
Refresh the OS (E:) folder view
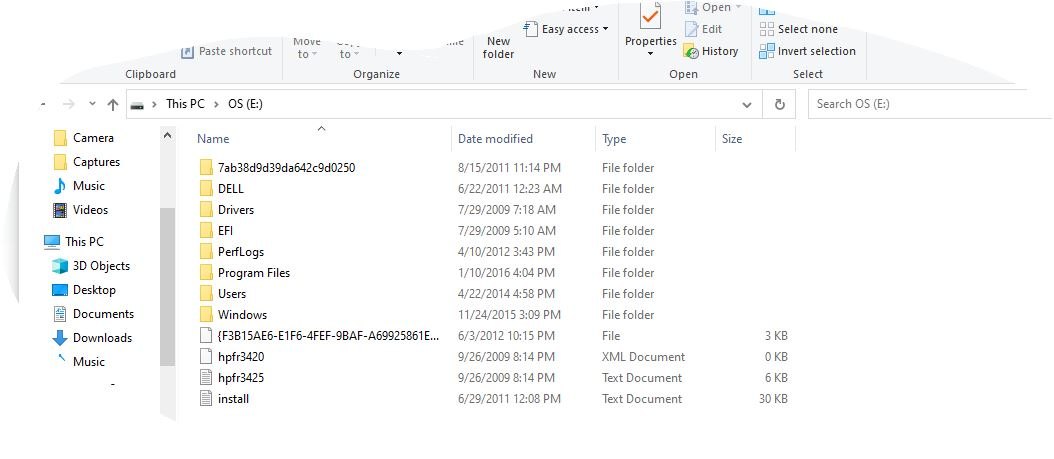tap(780, 104)
